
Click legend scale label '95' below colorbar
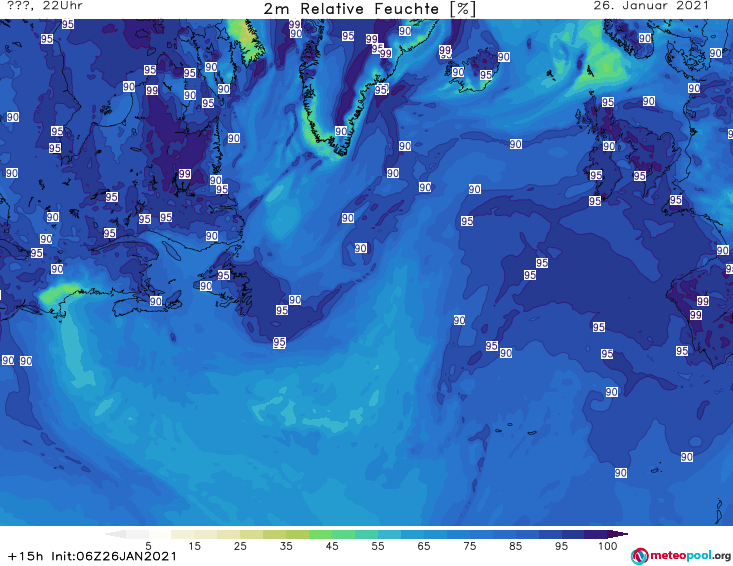pos(561,546)
